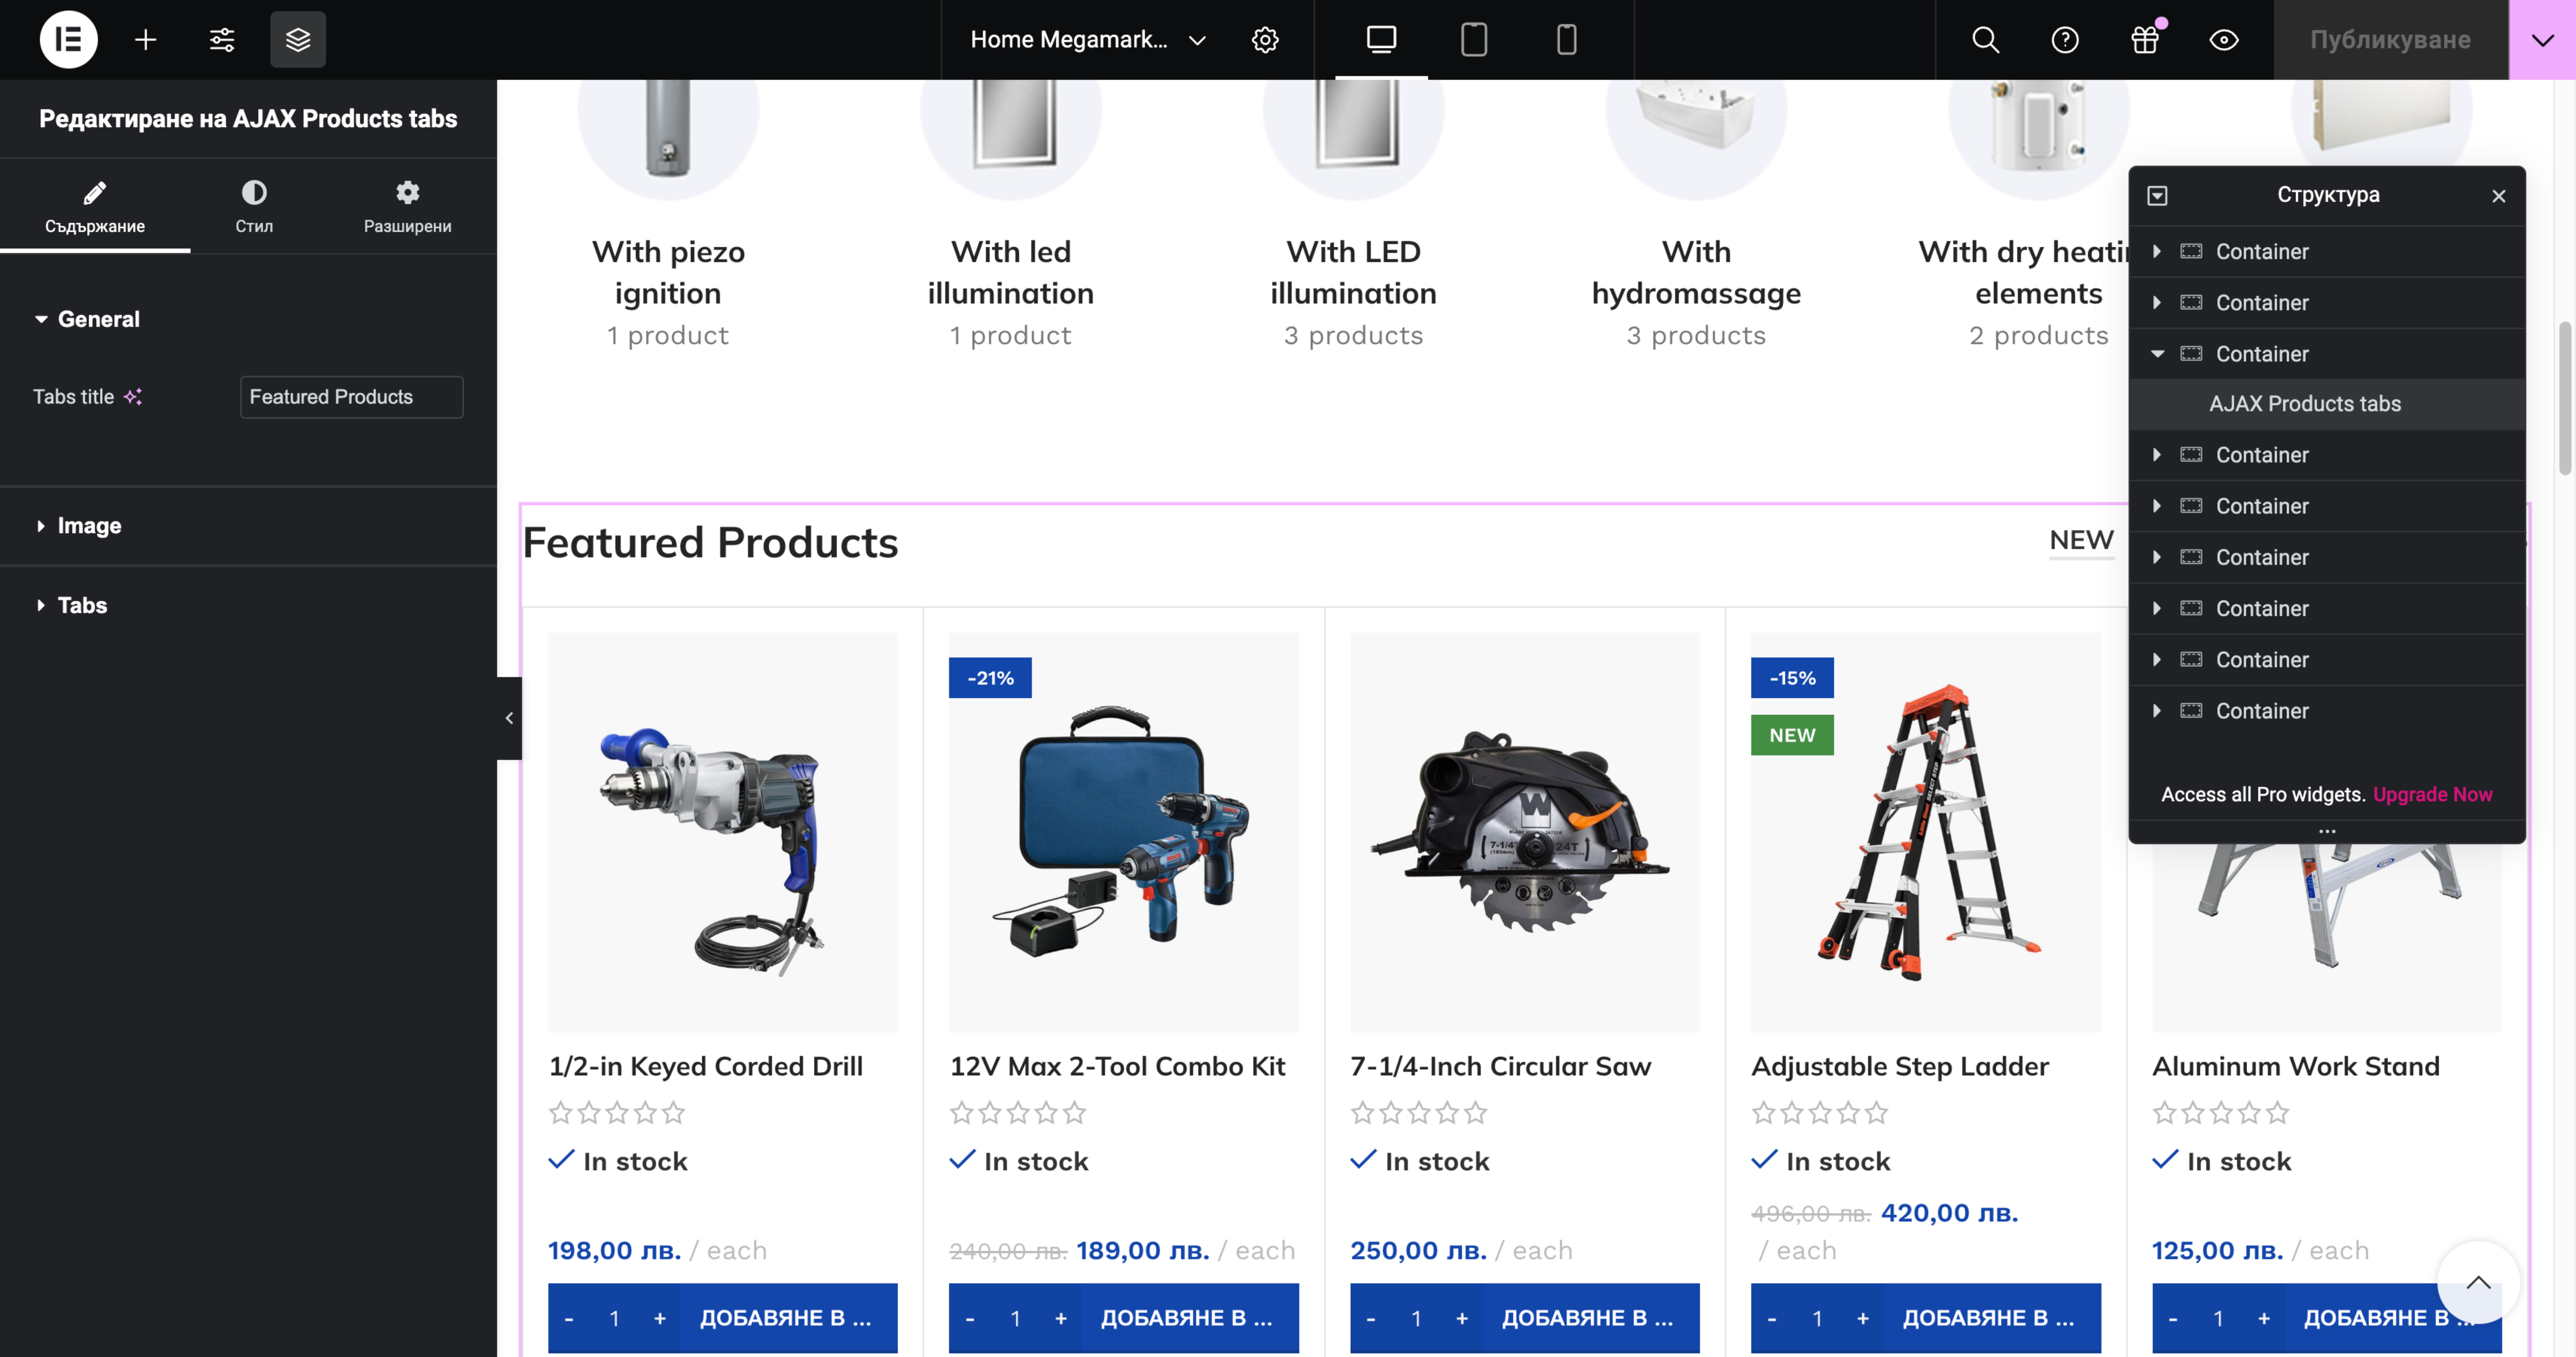This screenshot has width=2576, height=1357.
Task: Click the With LED illumination category
Action: pyautogui.click(x=1353, y=272)
